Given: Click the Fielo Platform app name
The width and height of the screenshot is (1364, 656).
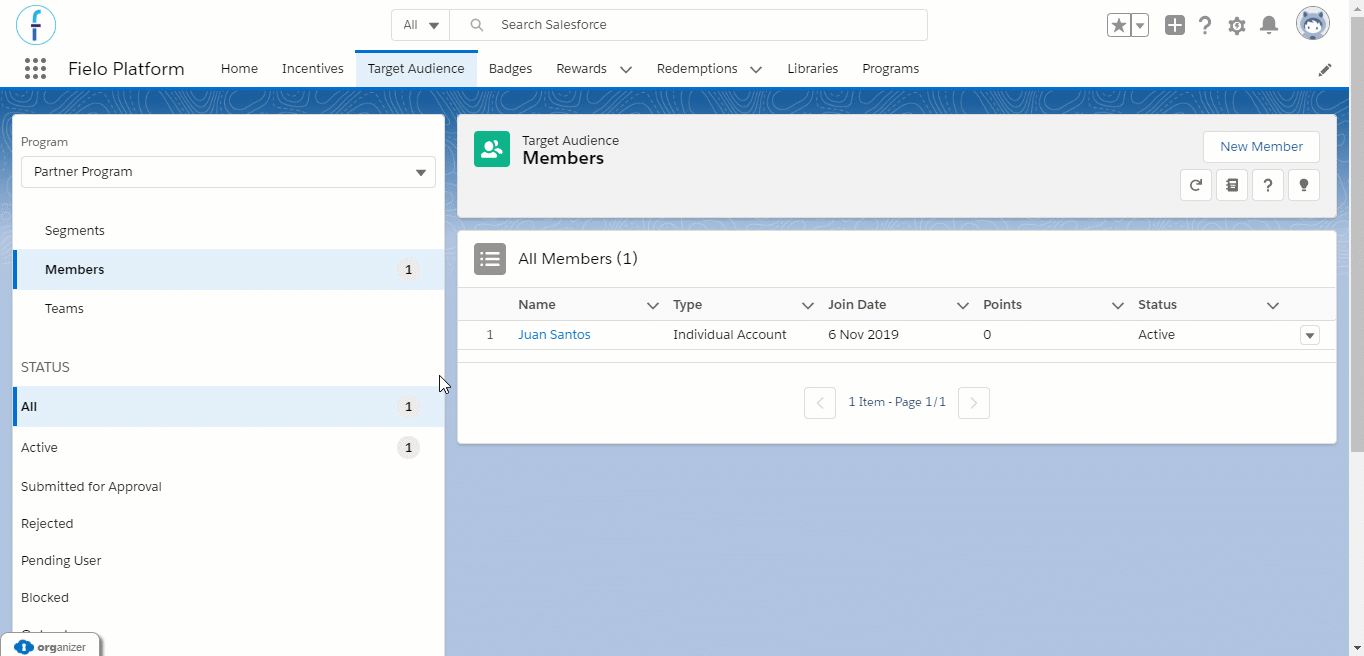Looking at the screenshot, I should (126, 69).
